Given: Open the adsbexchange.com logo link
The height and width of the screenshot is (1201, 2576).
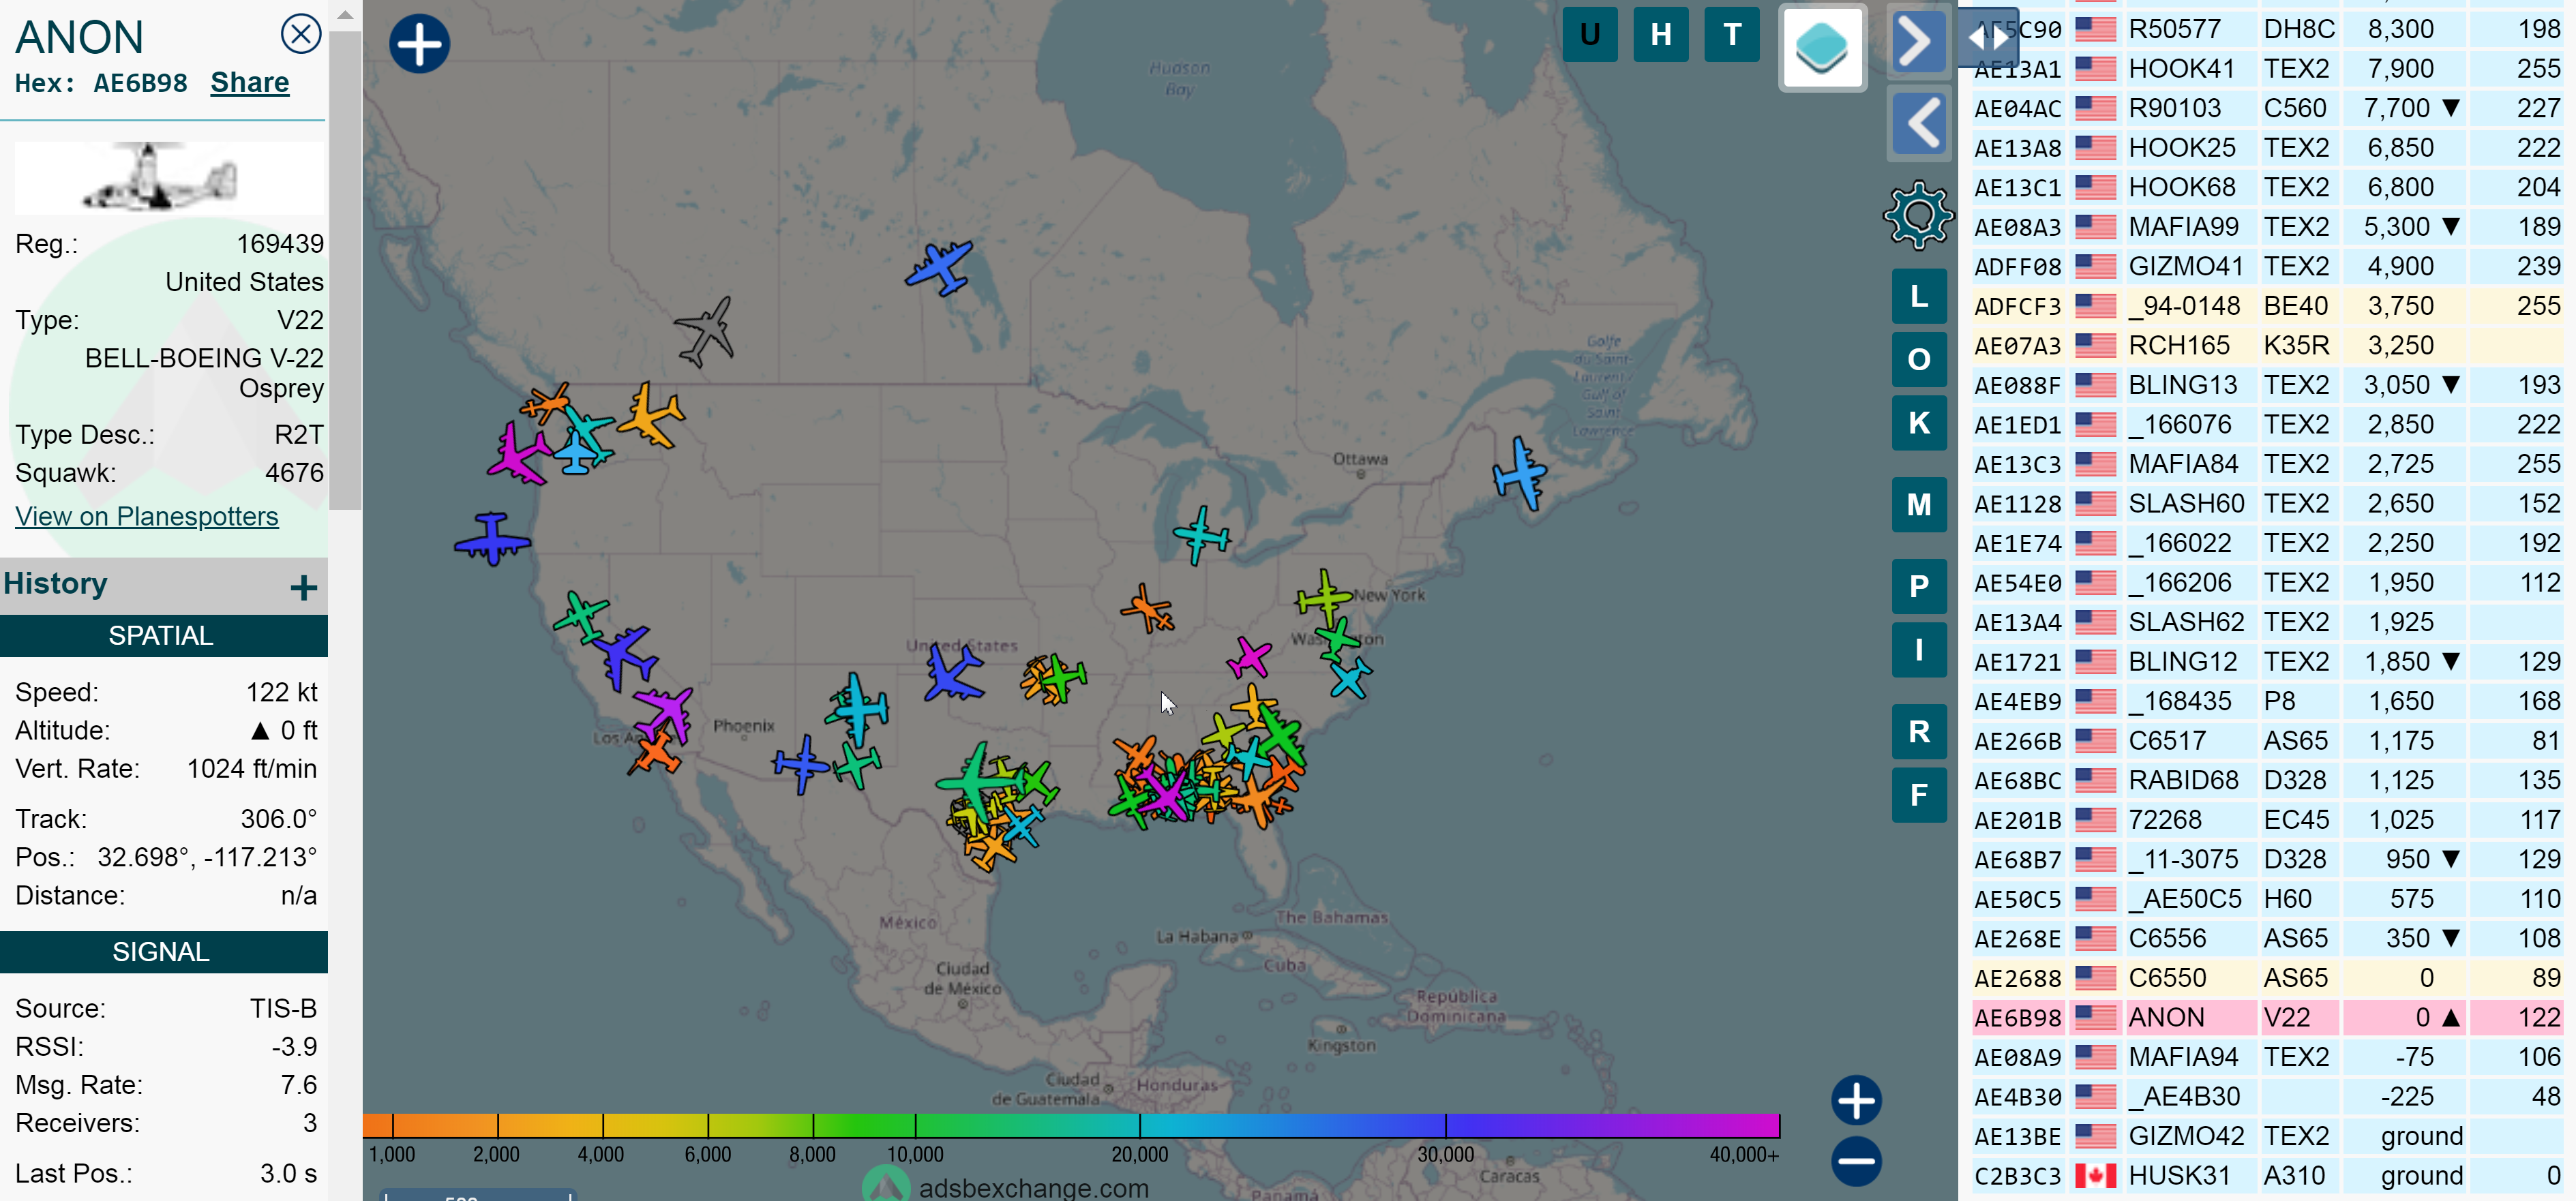Looking at the screenshot, I should (x=1006, y=1185).
